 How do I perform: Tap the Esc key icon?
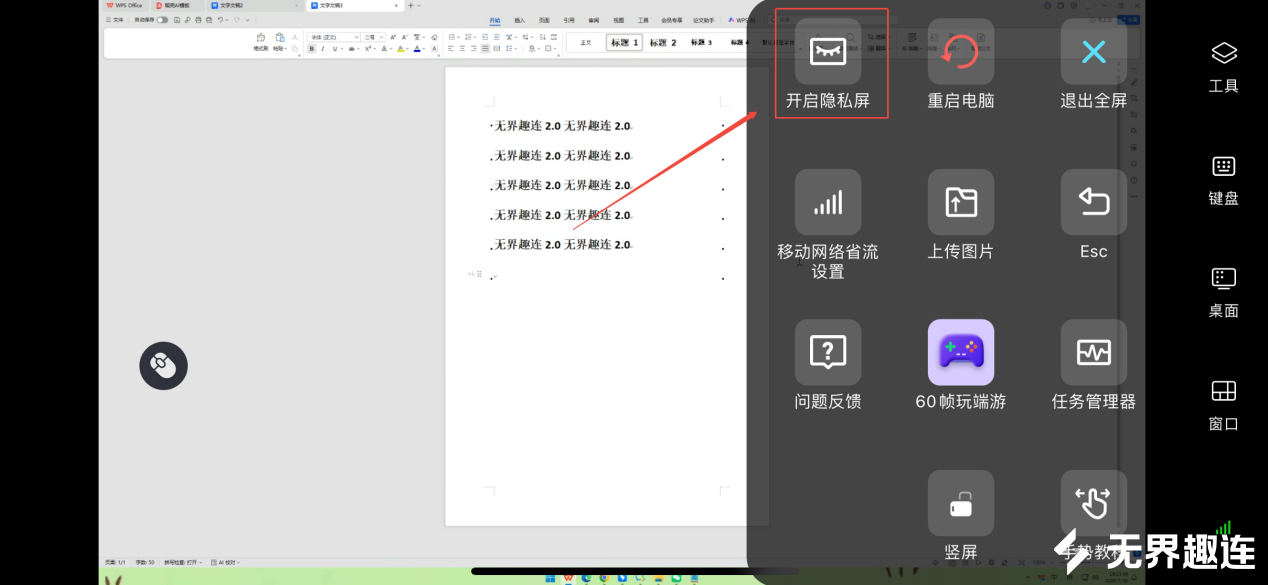1094,202
